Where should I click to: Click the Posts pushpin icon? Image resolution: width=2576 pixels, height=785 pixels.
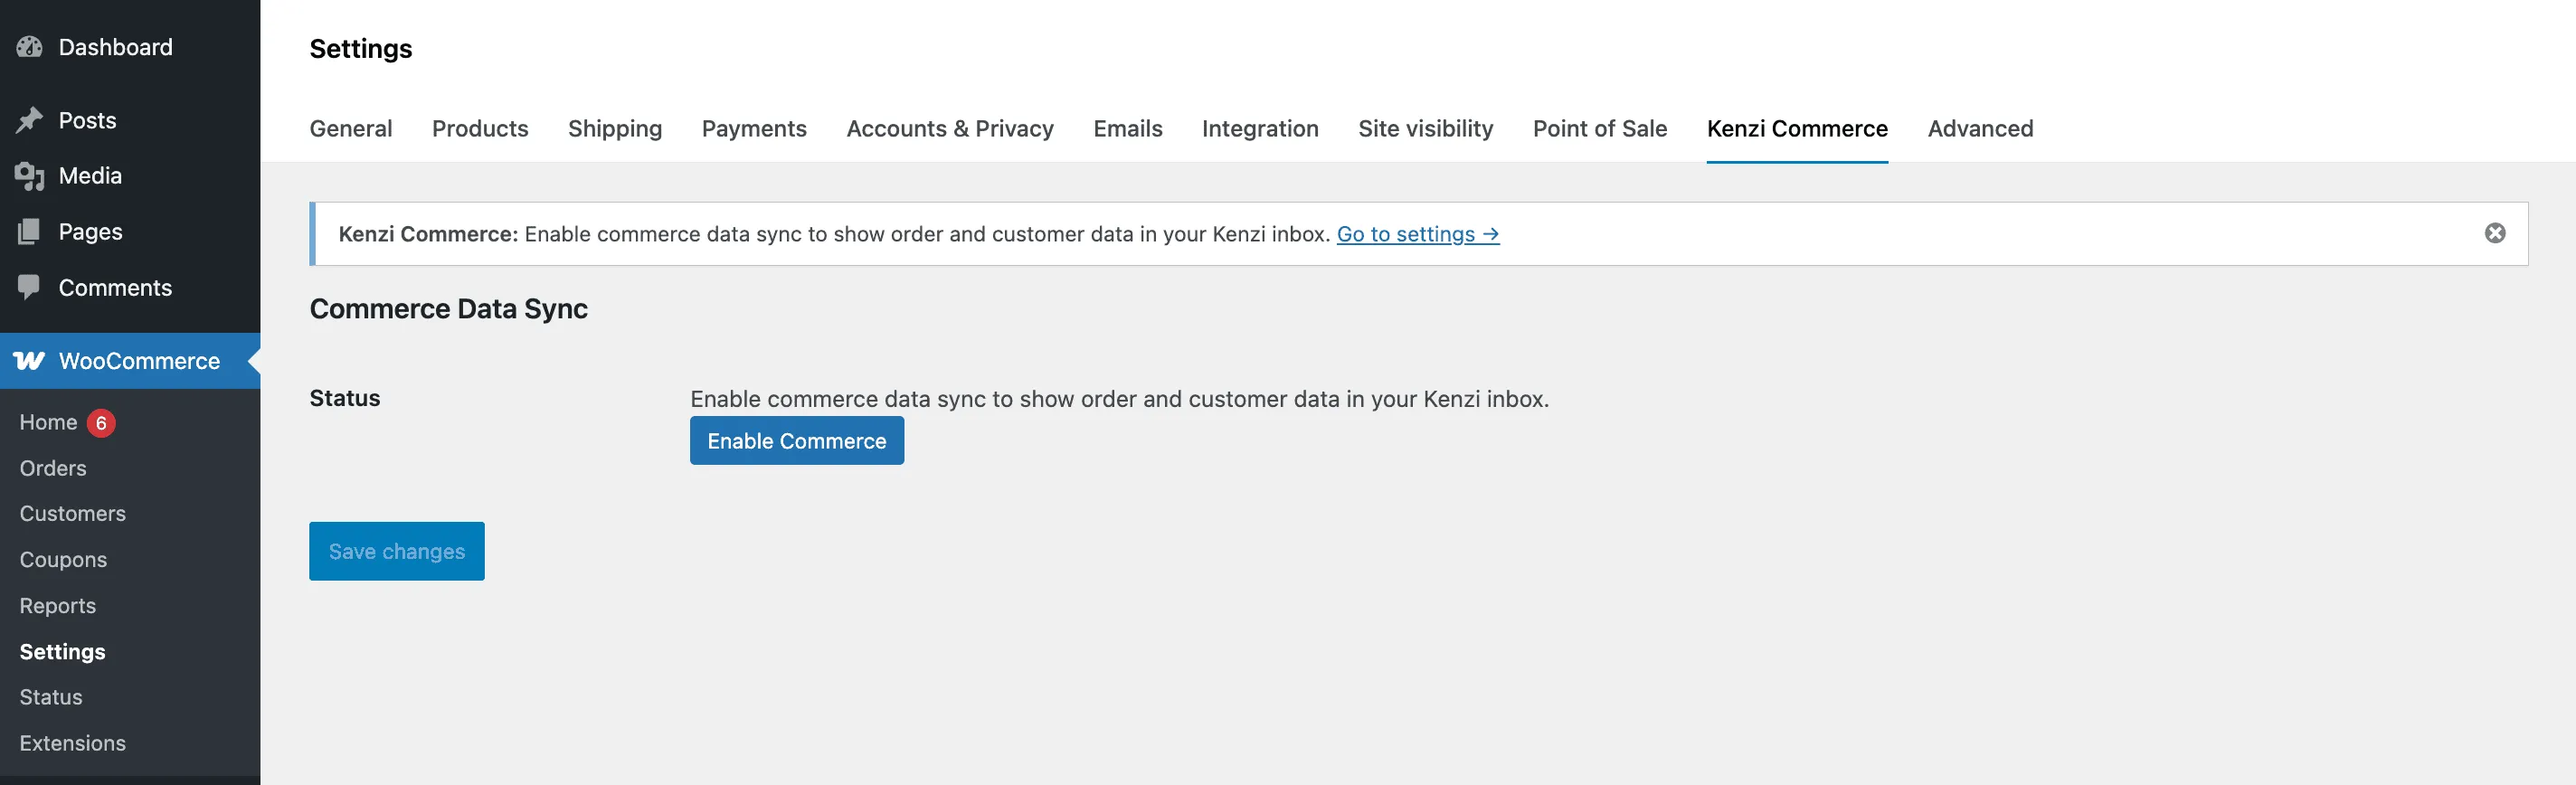click(30, 120)
